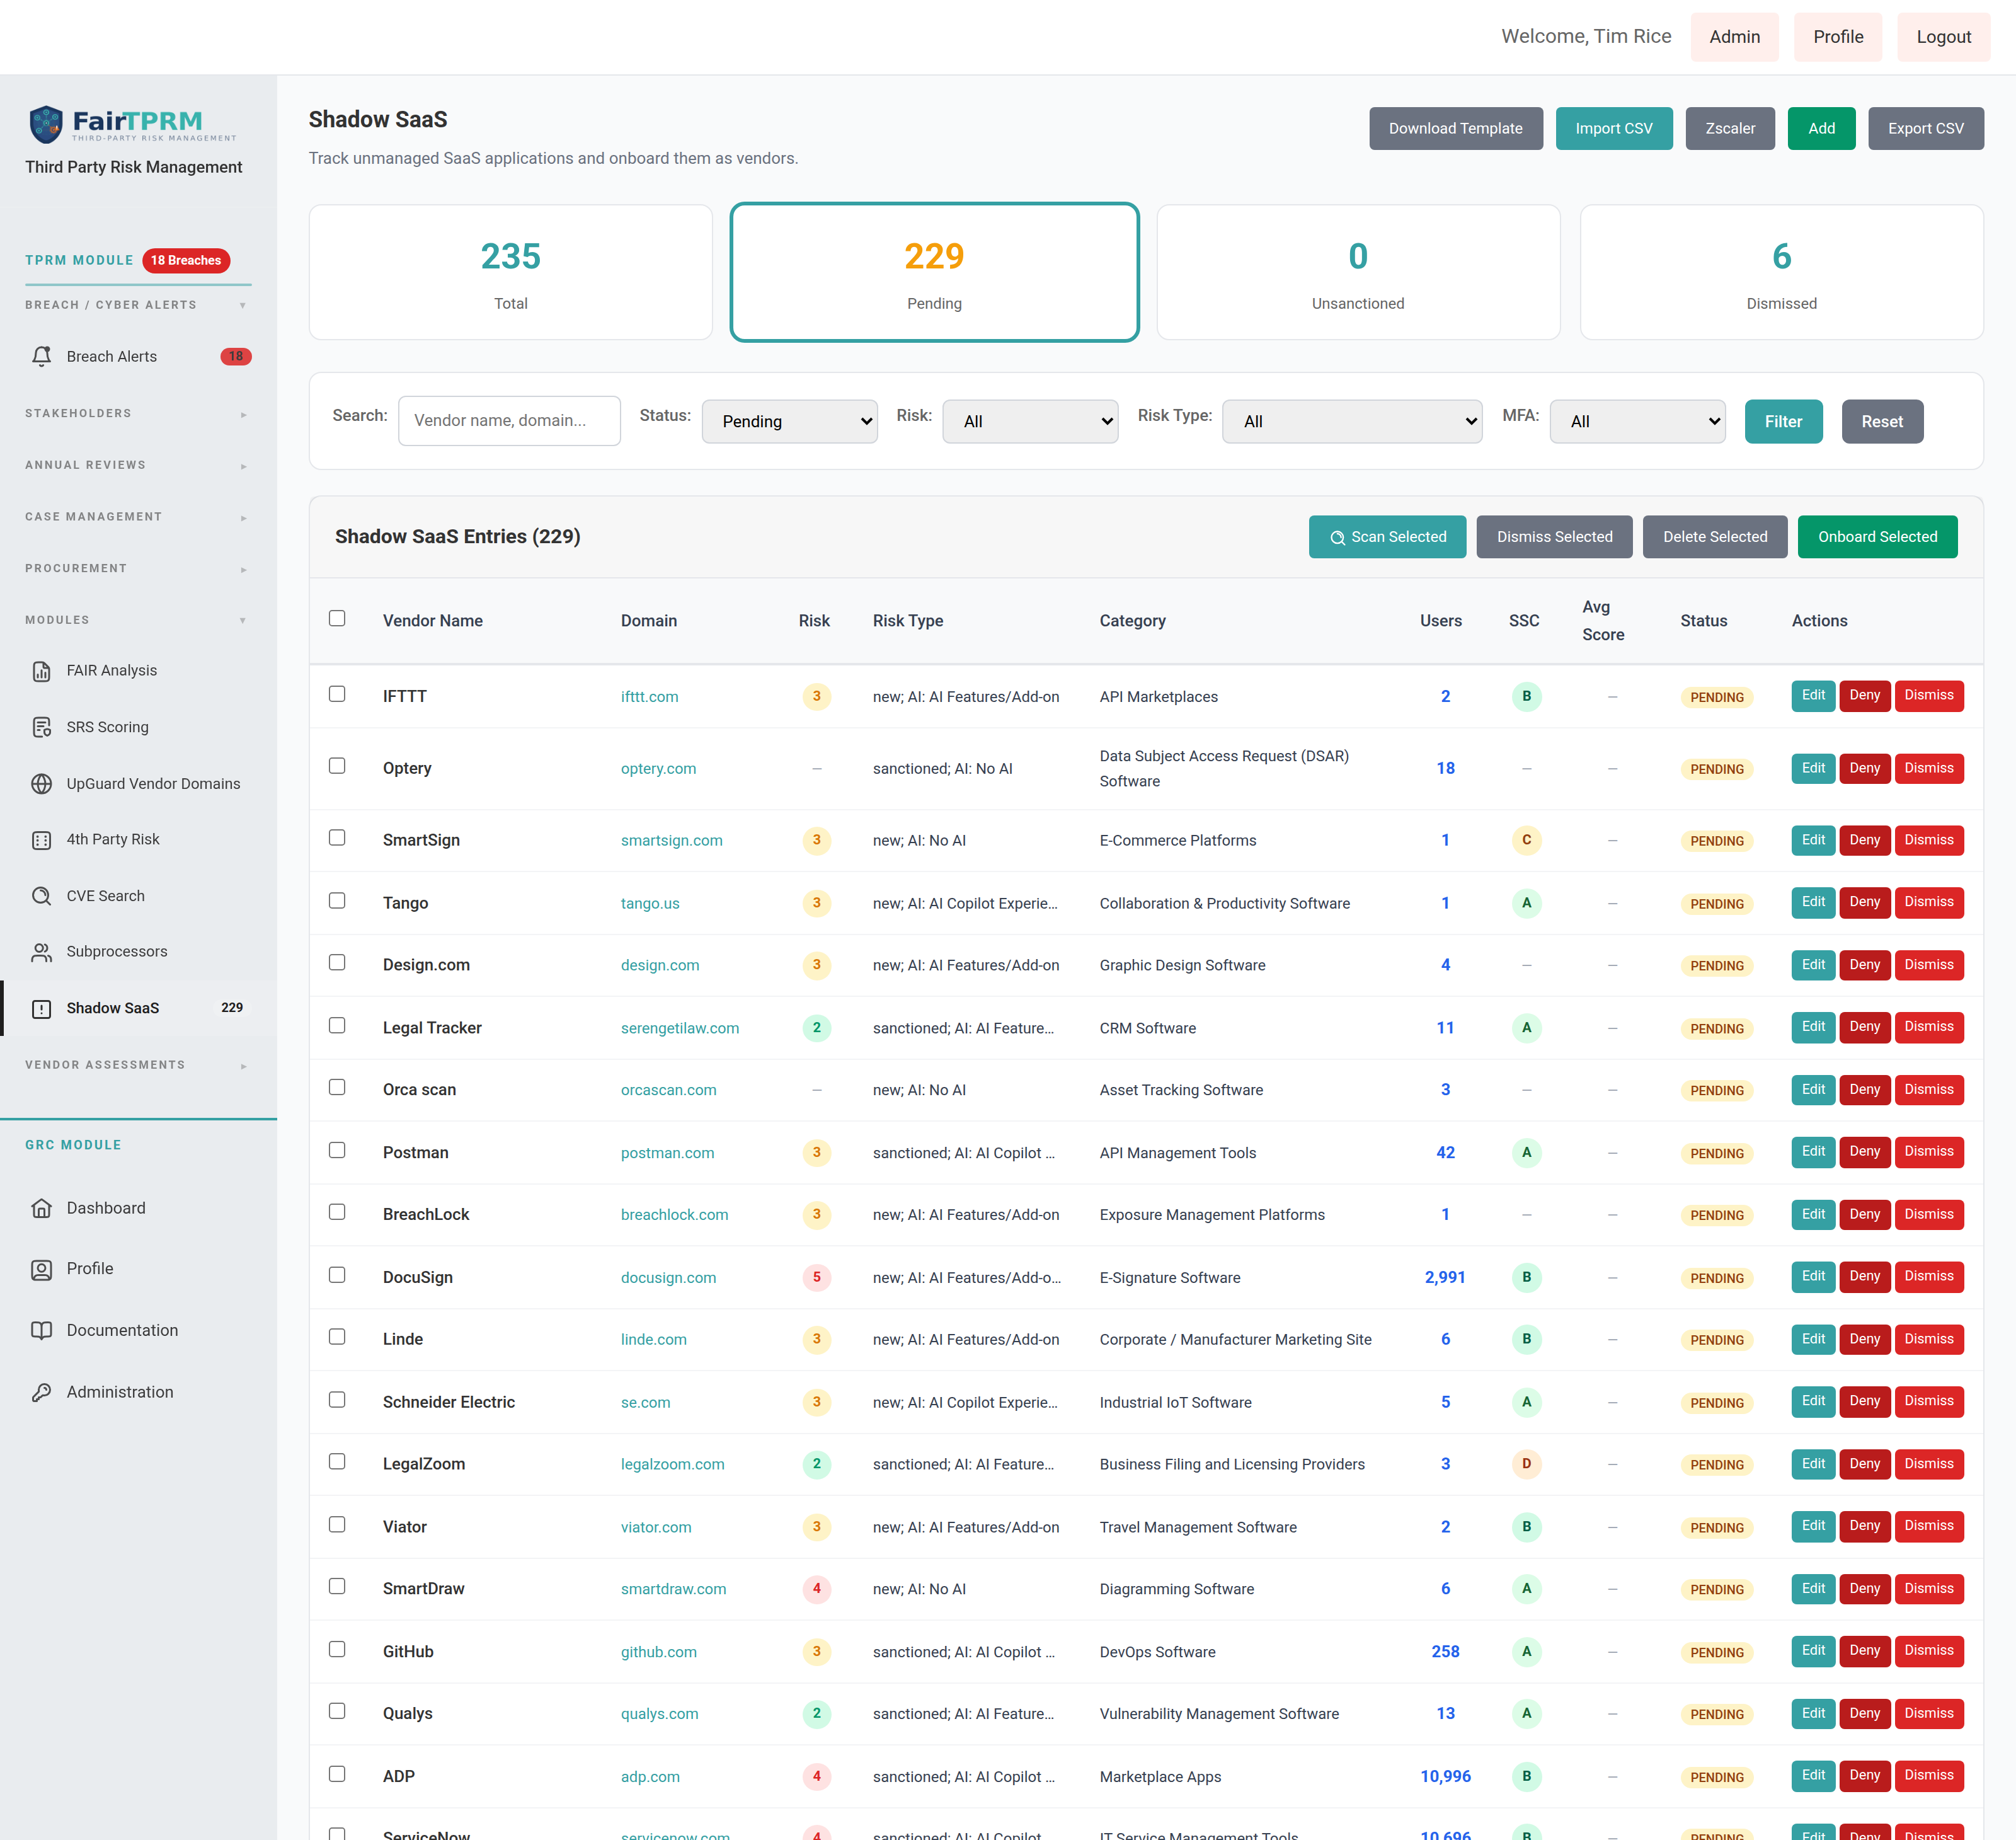Open the postman.com domain link
This screenshot has width=2016, height=1840.
click(x=667, y=1153)
